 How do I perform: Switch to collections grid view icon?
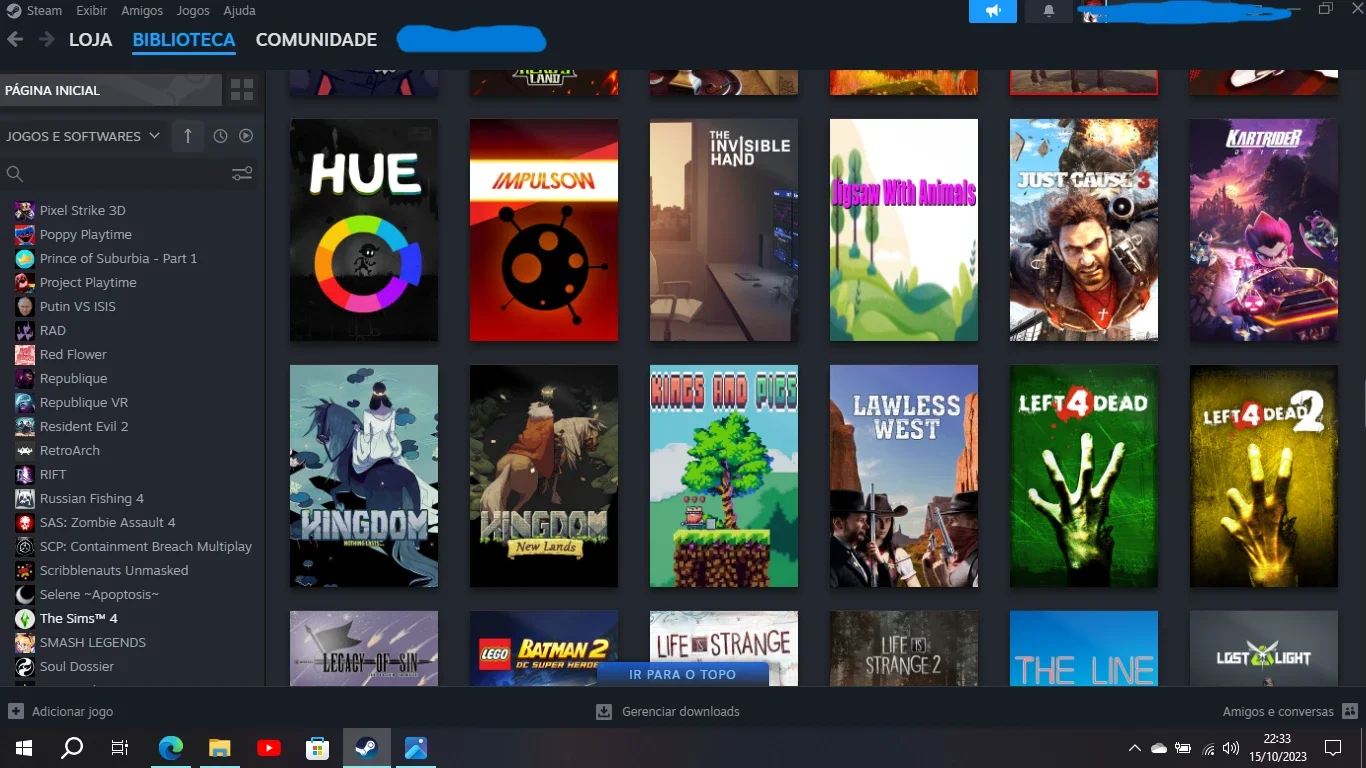click(242, 90)
